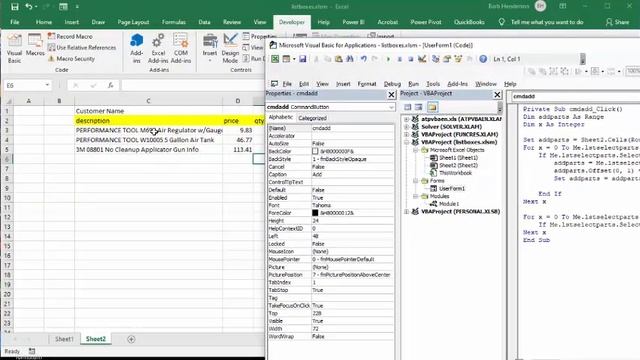Click the Undo arrow in VBA toolbar
This screenshot has height=360, width=640.
tap(363, 59)
